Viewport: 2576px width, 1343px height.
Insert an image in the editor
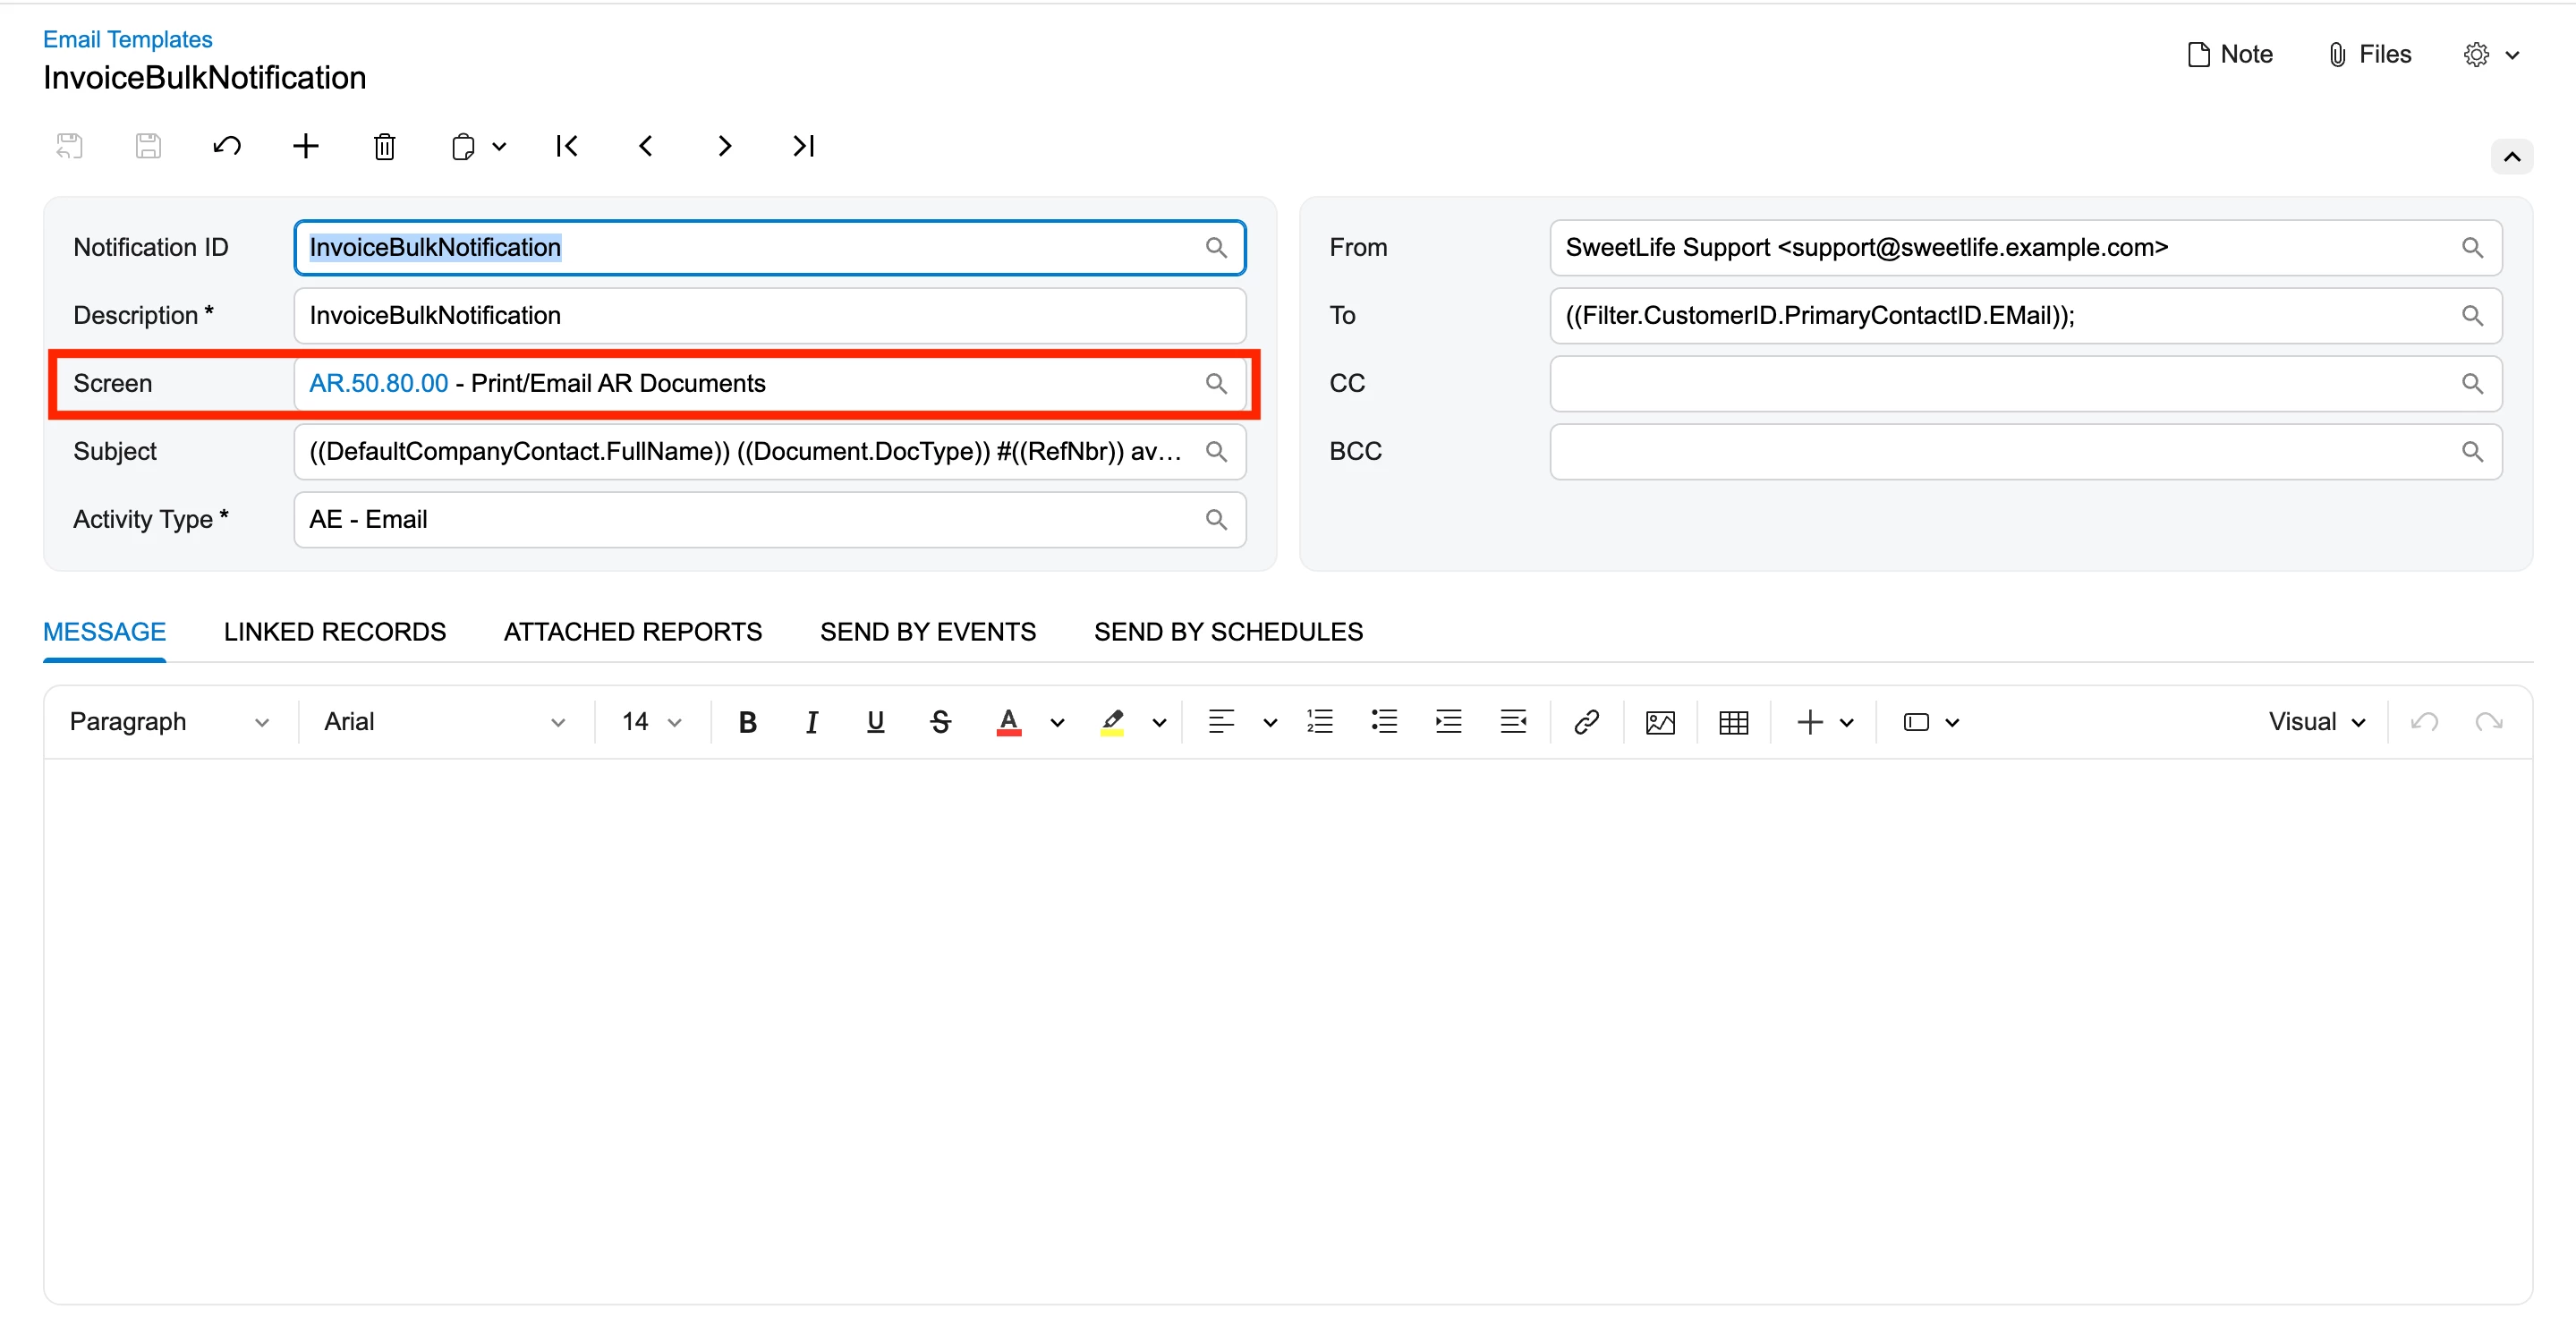(x=1660, y=722)
